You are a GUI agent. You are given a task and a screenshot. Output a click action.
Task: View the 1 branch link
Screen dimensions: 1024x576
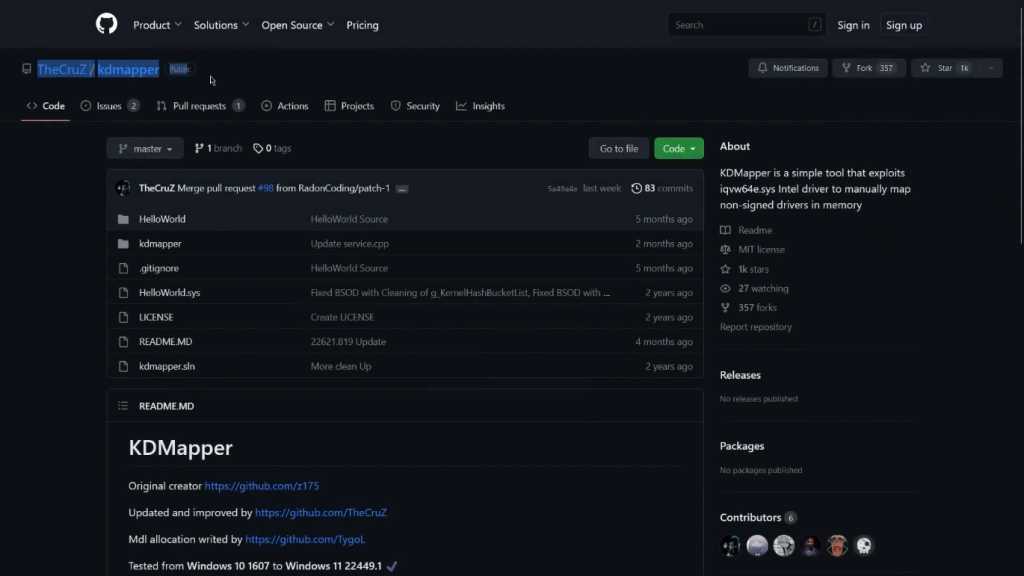218,148
